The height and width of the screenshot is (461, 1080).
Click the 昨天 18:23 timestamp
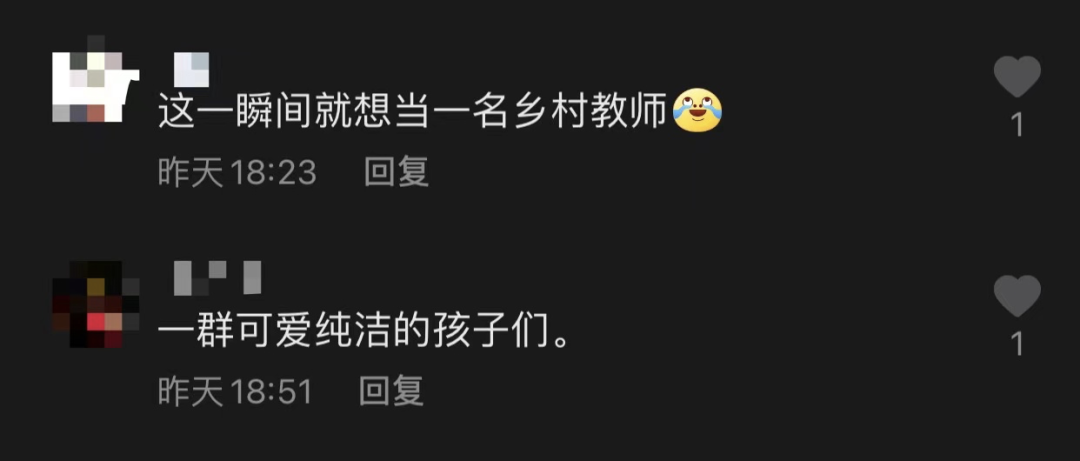pyautogui.click(x=237, y=172)
